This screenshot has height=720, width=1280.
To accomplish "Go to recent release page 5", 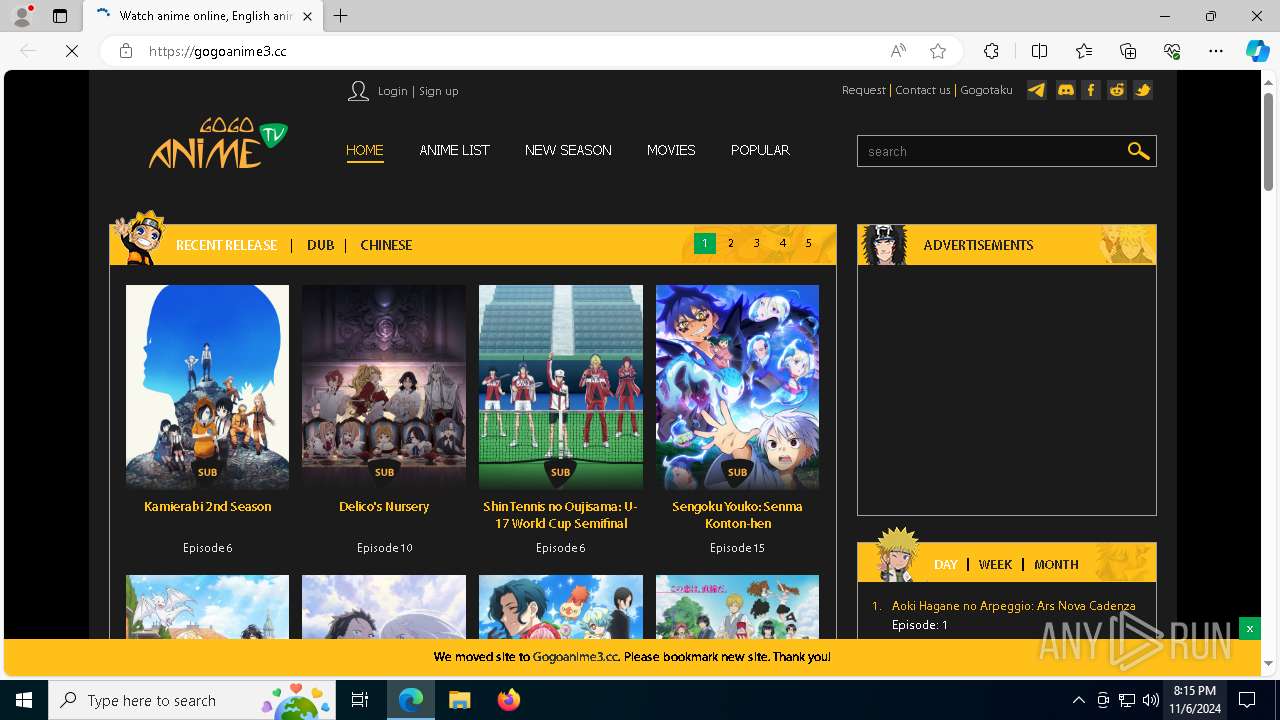I will (x=808, y=243).
